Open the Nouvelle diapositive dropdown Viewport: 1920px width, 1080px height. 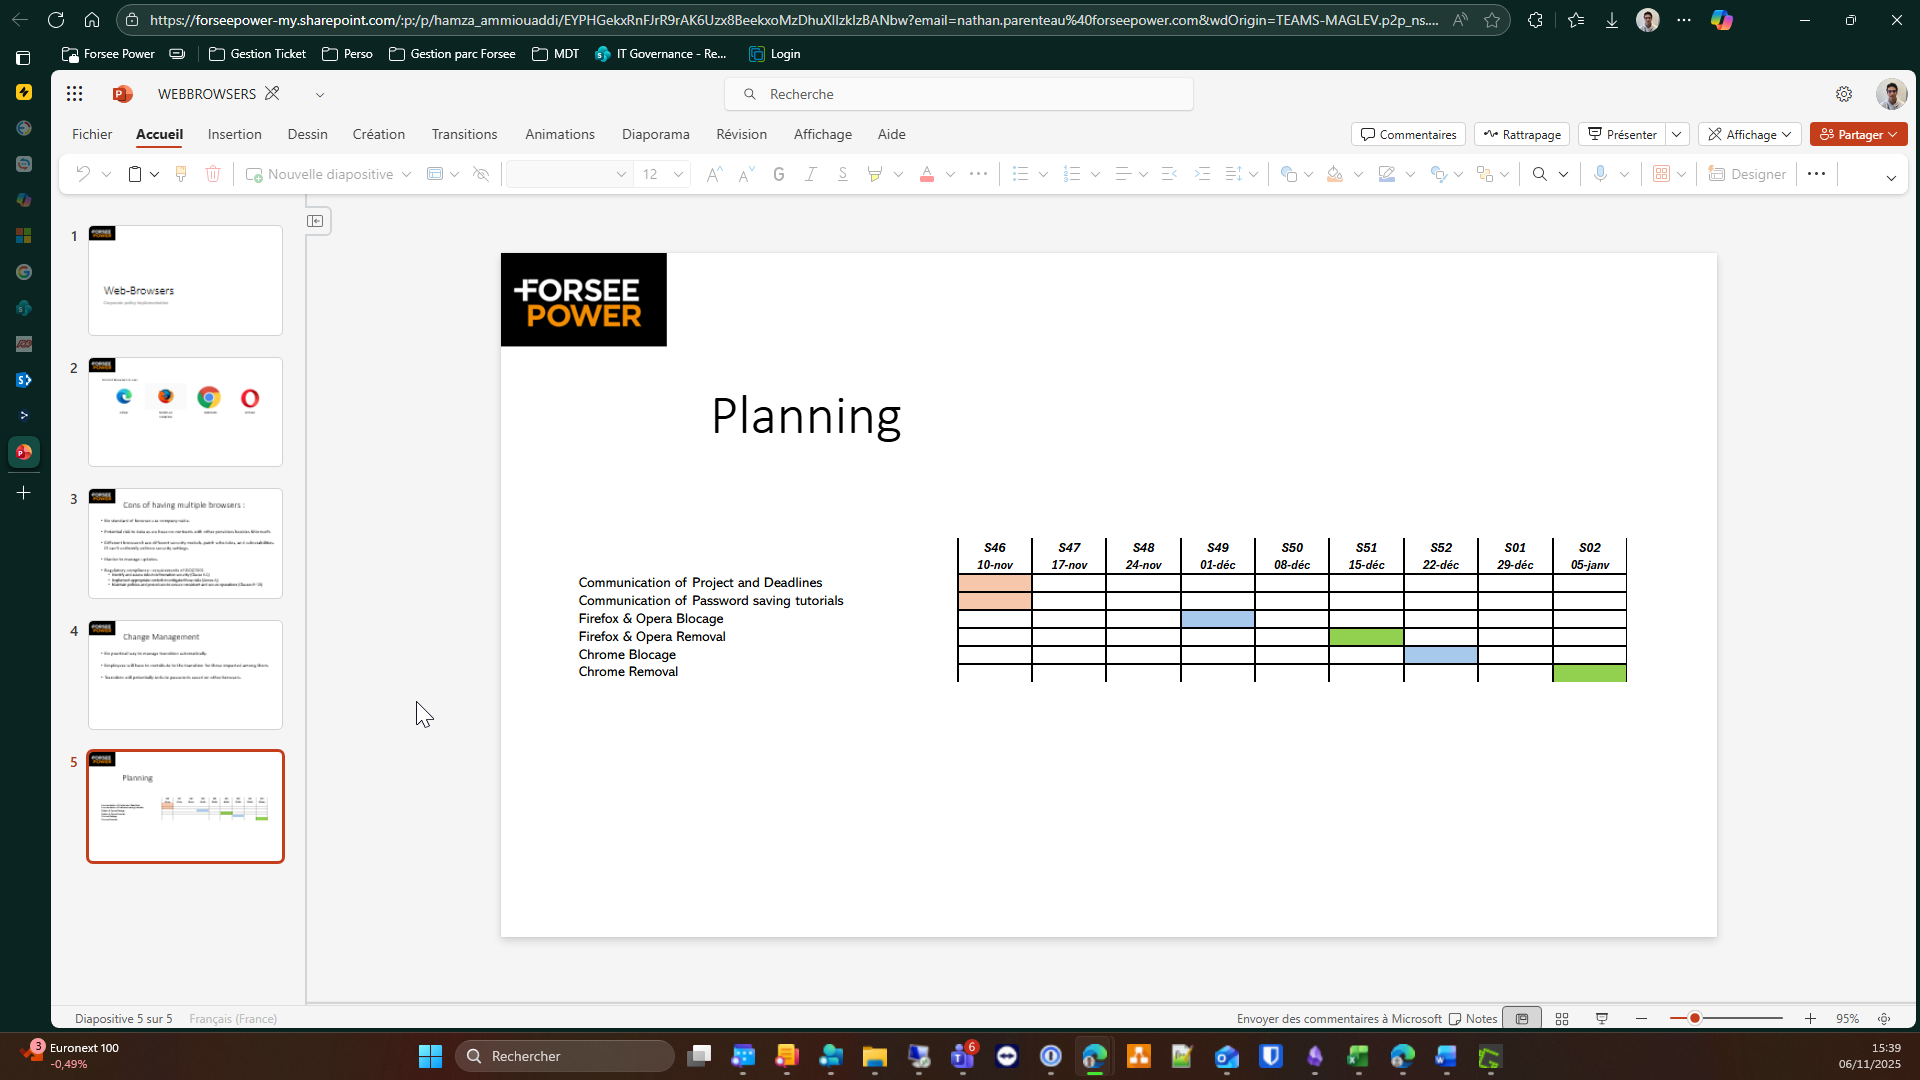(406, 173)
